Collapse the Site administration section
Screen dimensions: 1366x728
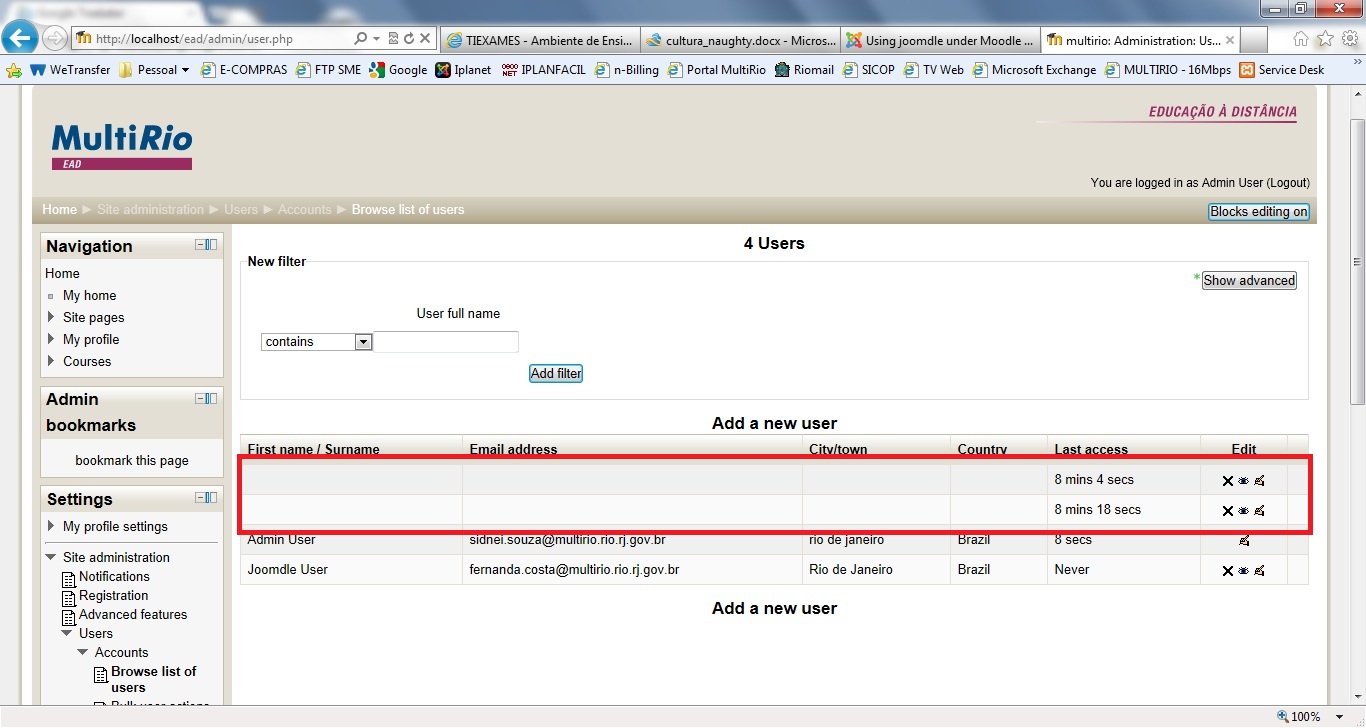(x=51, y=557)
